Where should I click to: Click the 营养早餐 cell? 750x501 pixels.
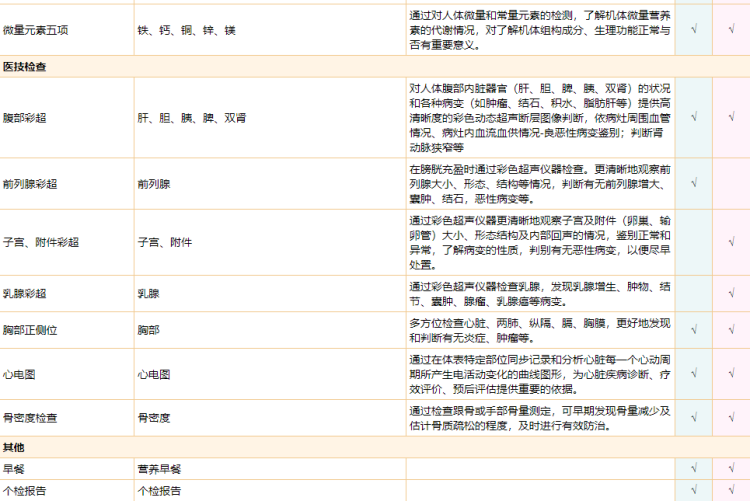[159, 468]
